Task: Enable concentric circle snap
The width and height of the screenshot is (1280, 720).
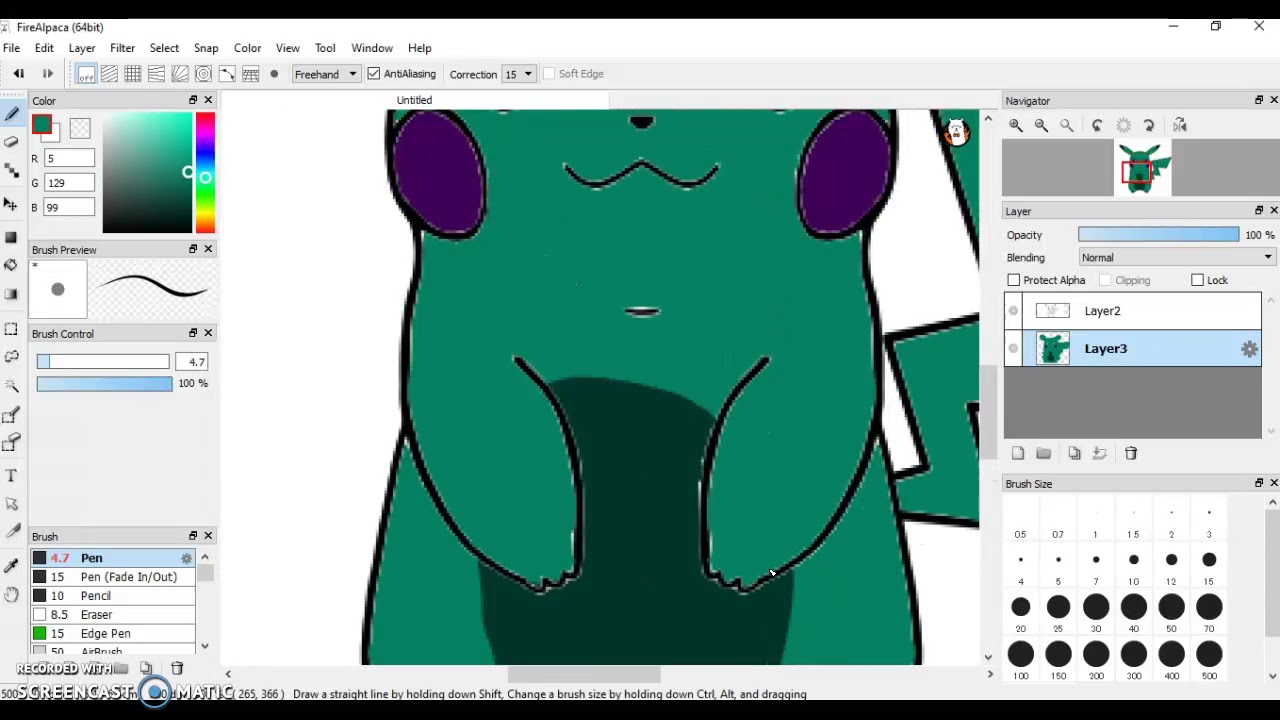Action: coord(203,74)
